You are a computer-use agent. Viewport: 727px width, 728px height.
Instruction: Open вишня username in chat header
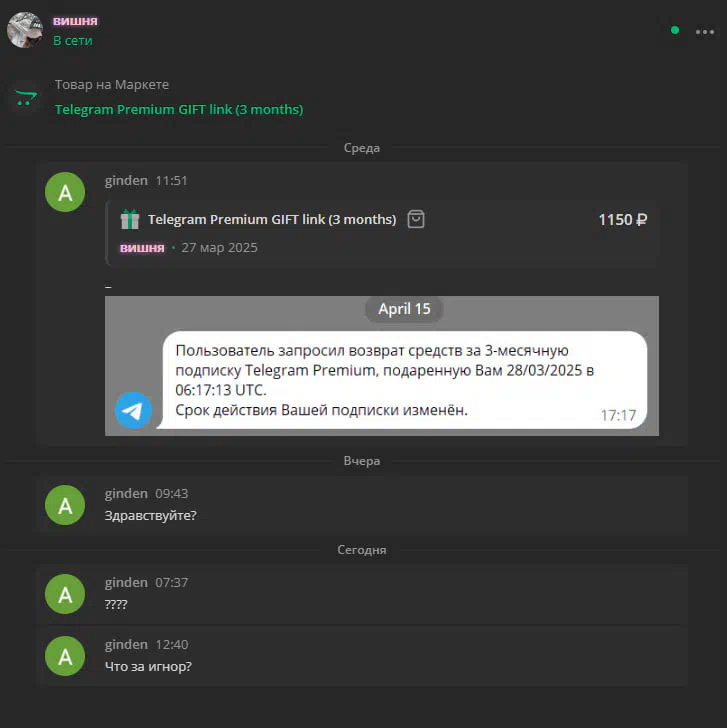pyautogui.click(x=75, y=21)
